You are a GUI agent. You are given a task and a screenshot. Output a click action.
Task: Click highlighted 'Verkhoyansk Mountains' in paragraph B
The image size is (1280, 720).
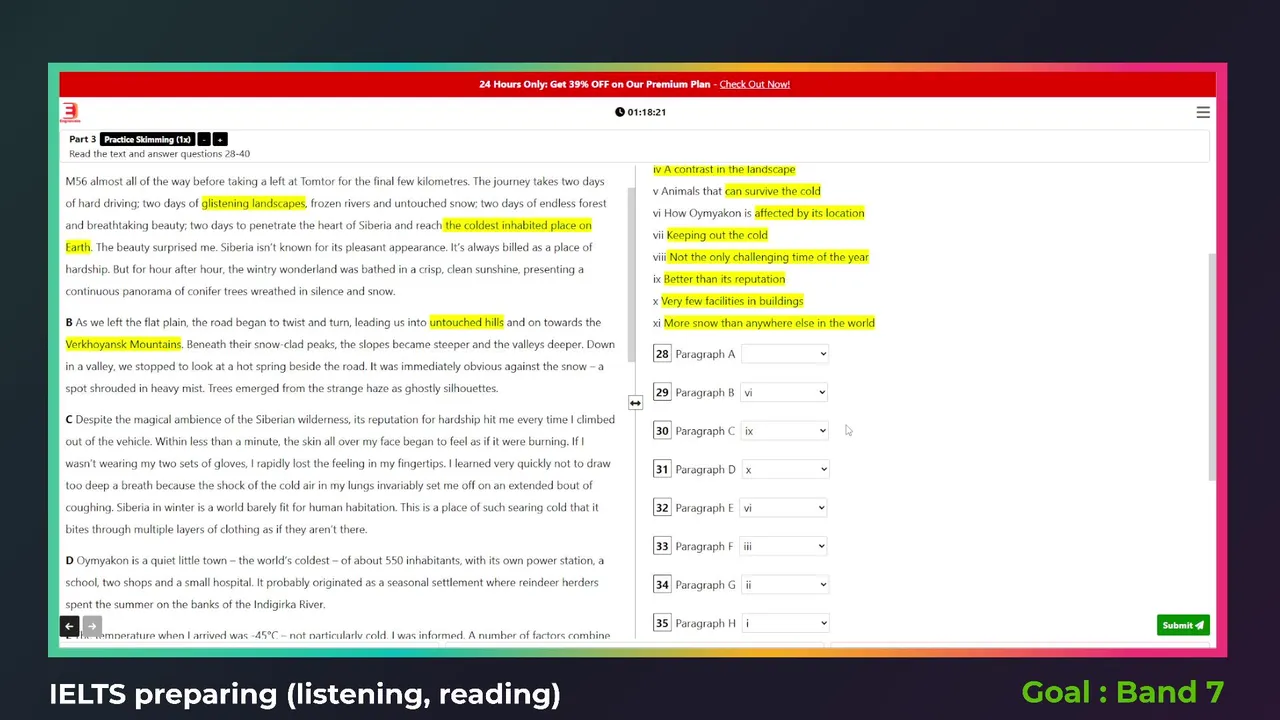tap(124, 344)
